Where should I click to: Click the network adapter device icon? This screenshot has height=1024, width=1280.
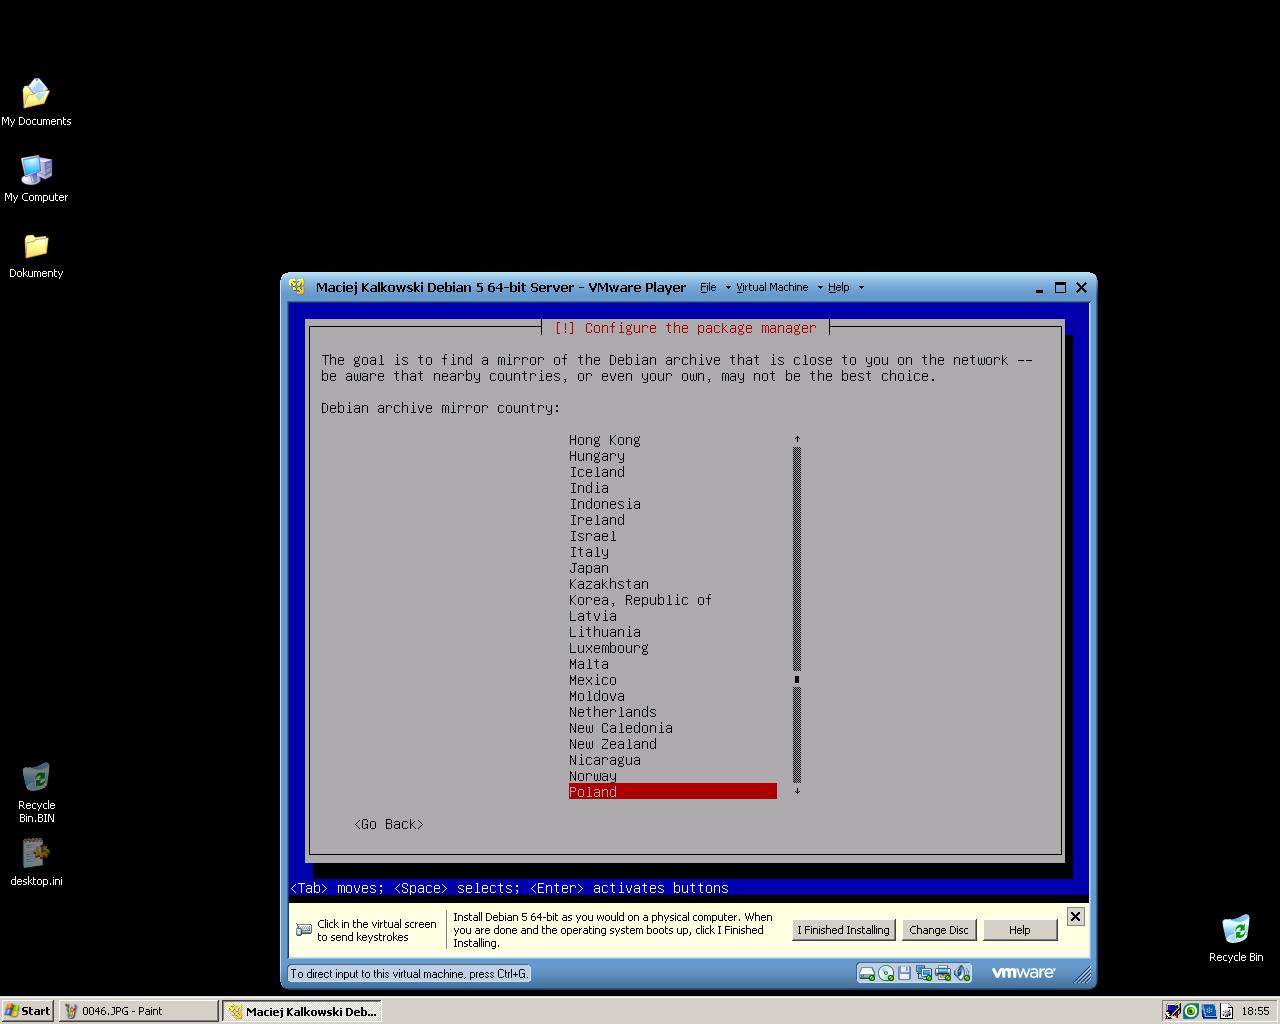tap(923, 973)
